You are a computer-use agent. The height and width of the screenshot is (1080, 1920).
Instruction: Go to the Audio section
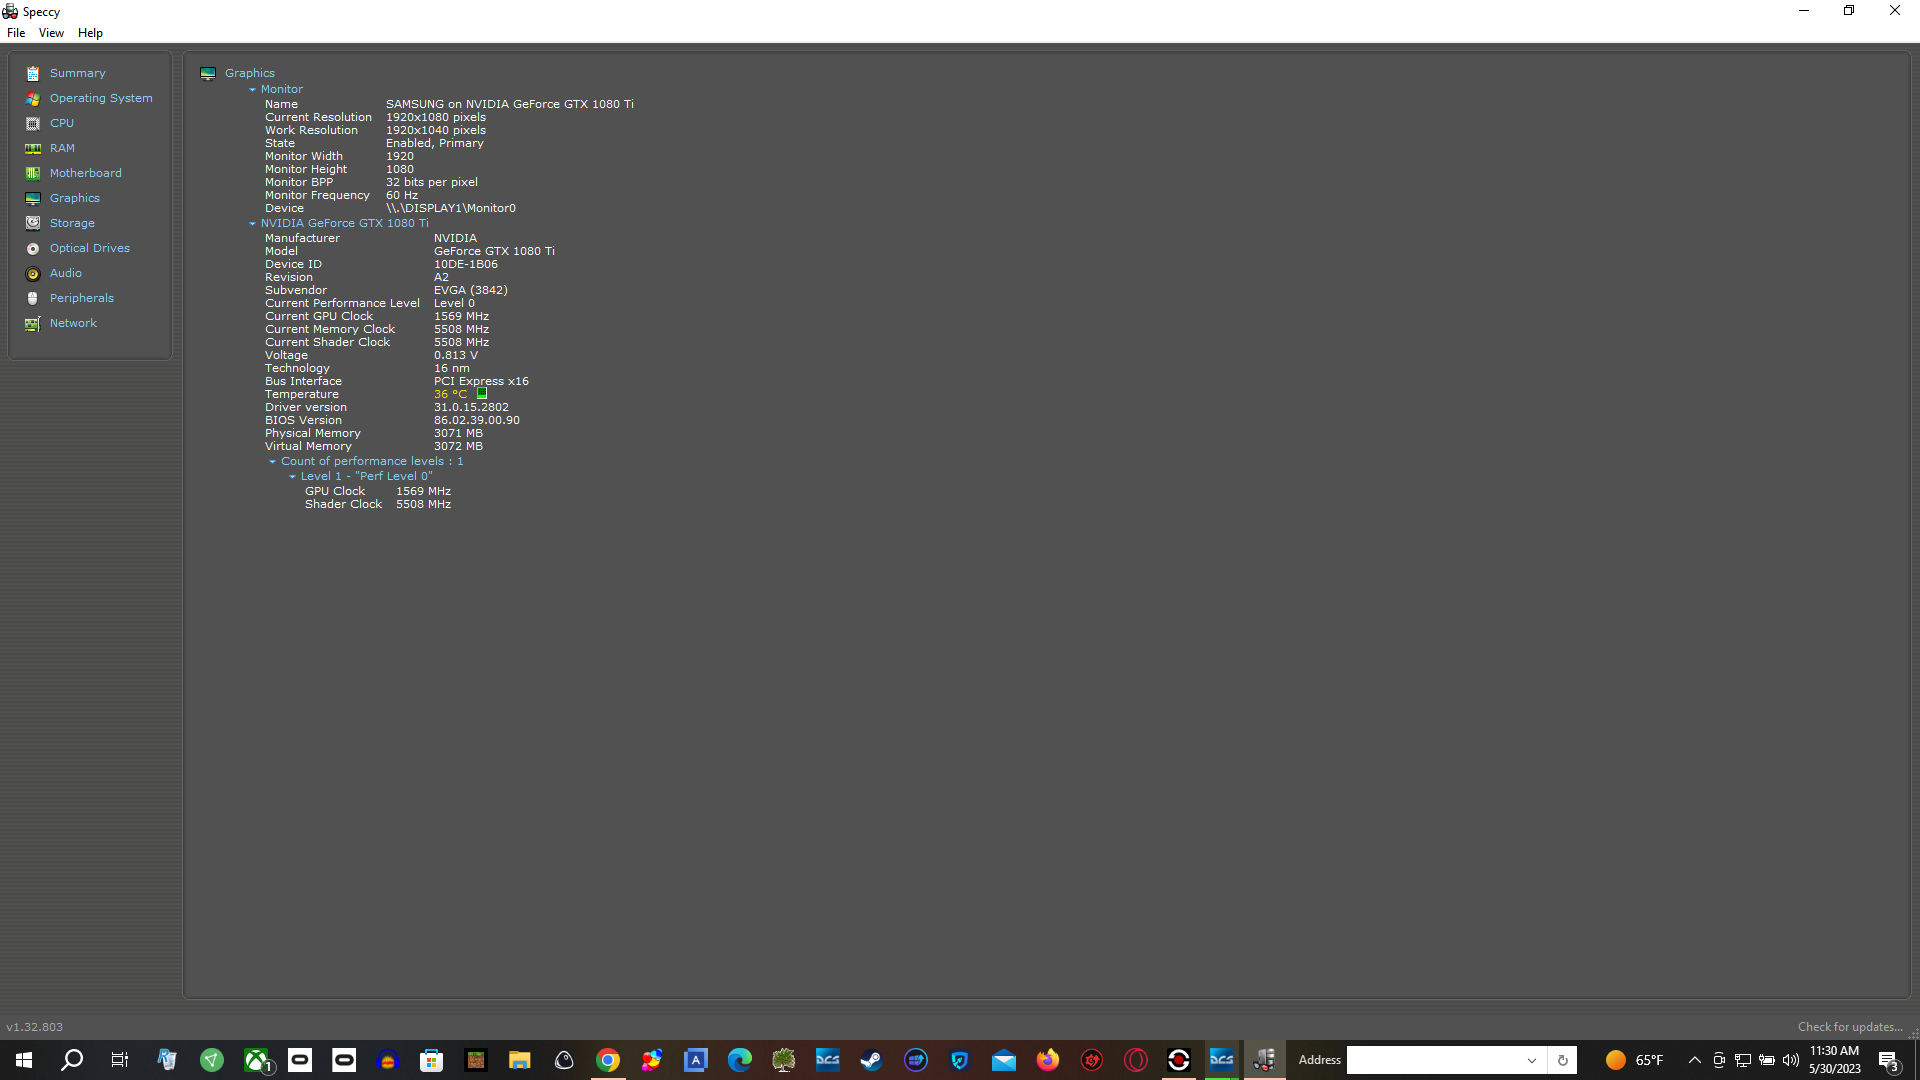(66, 273)
